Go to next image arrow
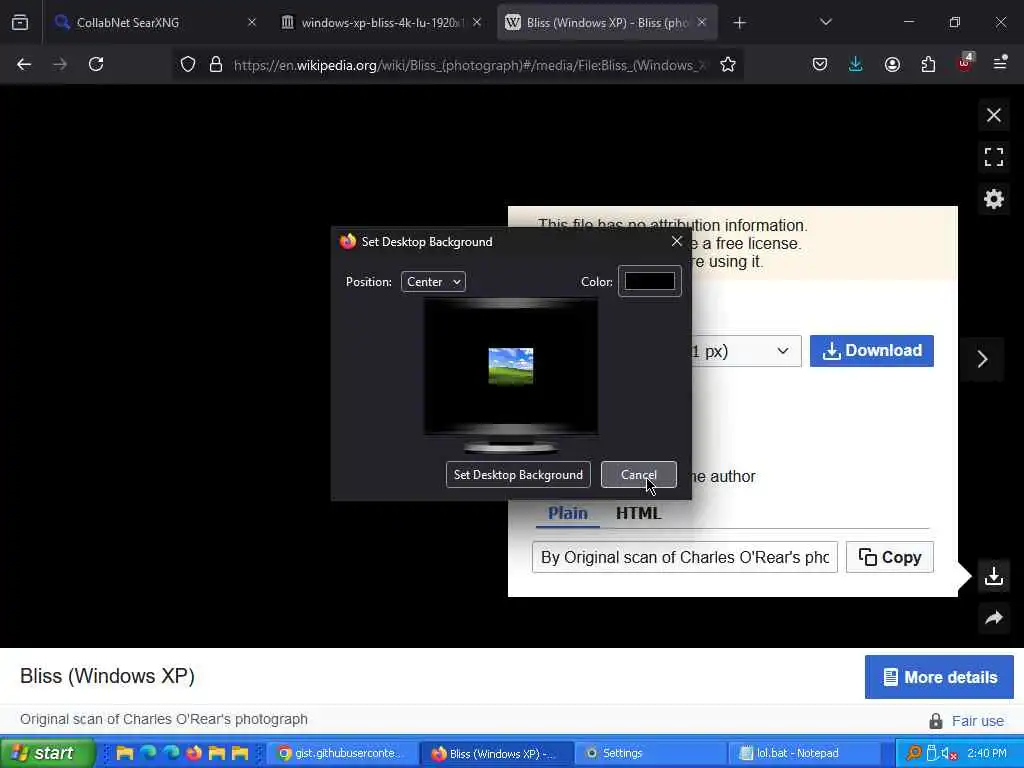The width and height of the screenshot is (1024, 768). [983, 359]
